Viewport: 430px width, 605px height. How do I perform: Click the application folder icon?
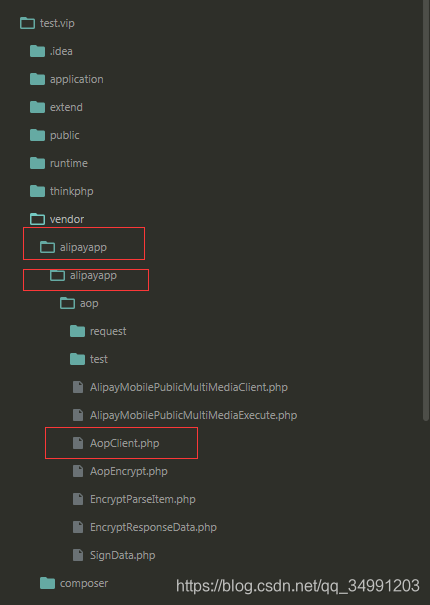[x=37, y=79]
